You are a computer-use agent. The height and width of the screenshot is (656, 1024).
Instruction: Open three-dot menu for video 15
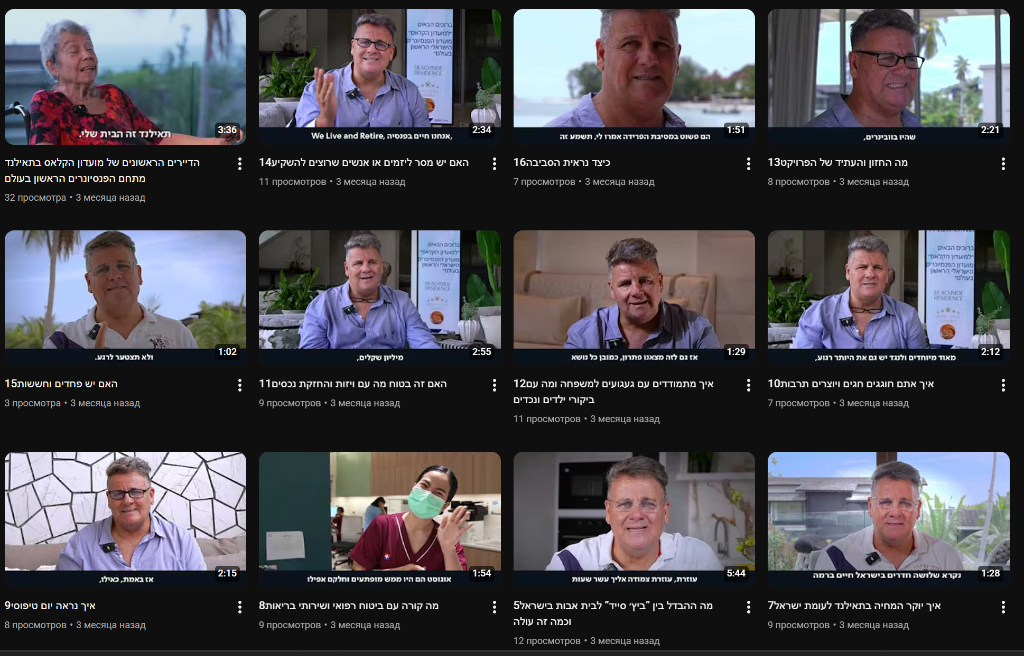(x=240, y=385)
